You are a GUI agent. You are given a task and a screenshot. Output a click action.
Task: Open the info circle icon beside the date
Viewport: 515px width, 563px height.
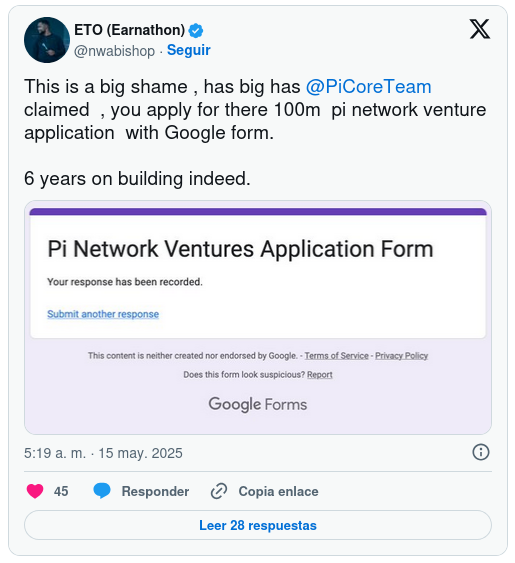tap(481, 452)
